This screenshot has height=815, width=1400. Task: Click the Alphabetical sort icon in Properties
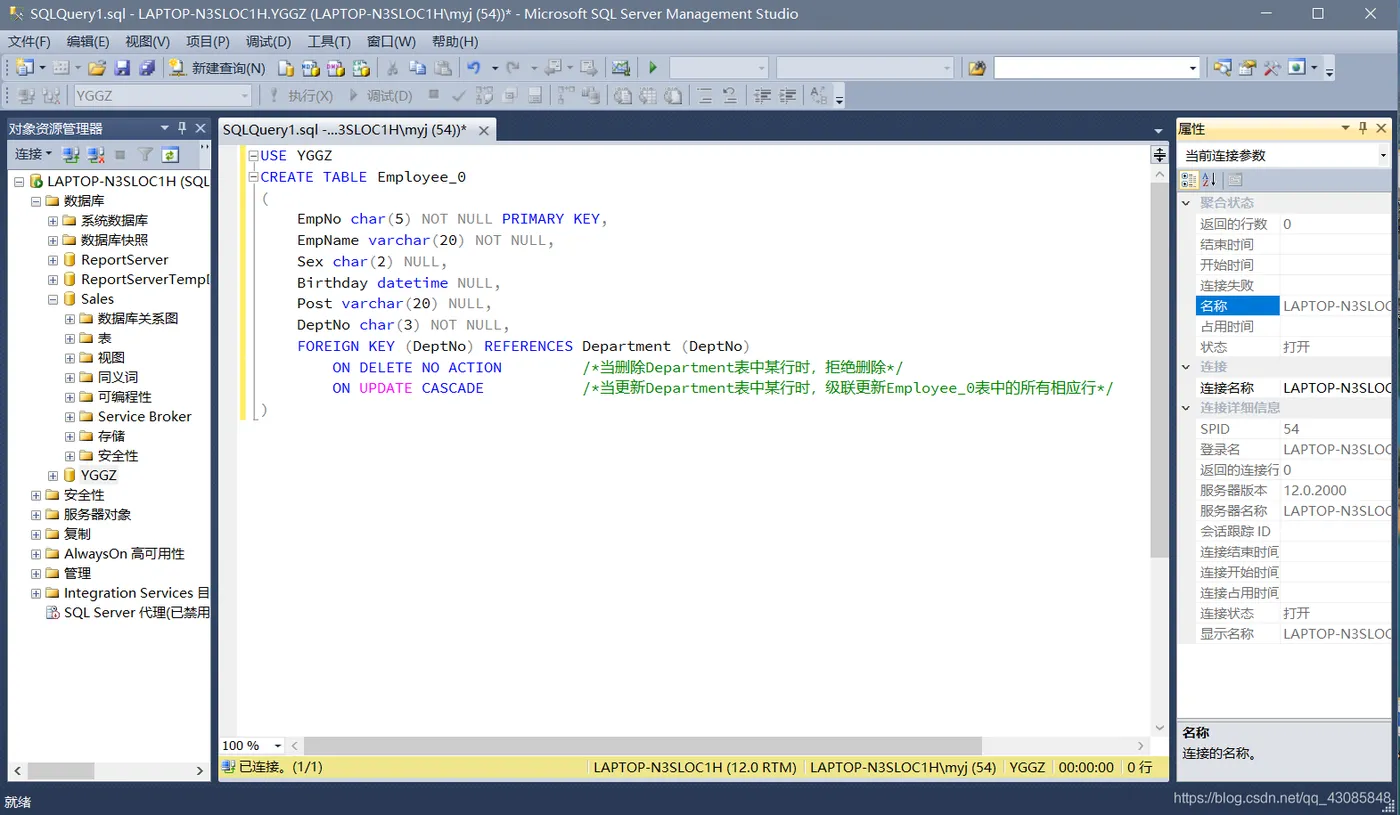(1209, 179)
